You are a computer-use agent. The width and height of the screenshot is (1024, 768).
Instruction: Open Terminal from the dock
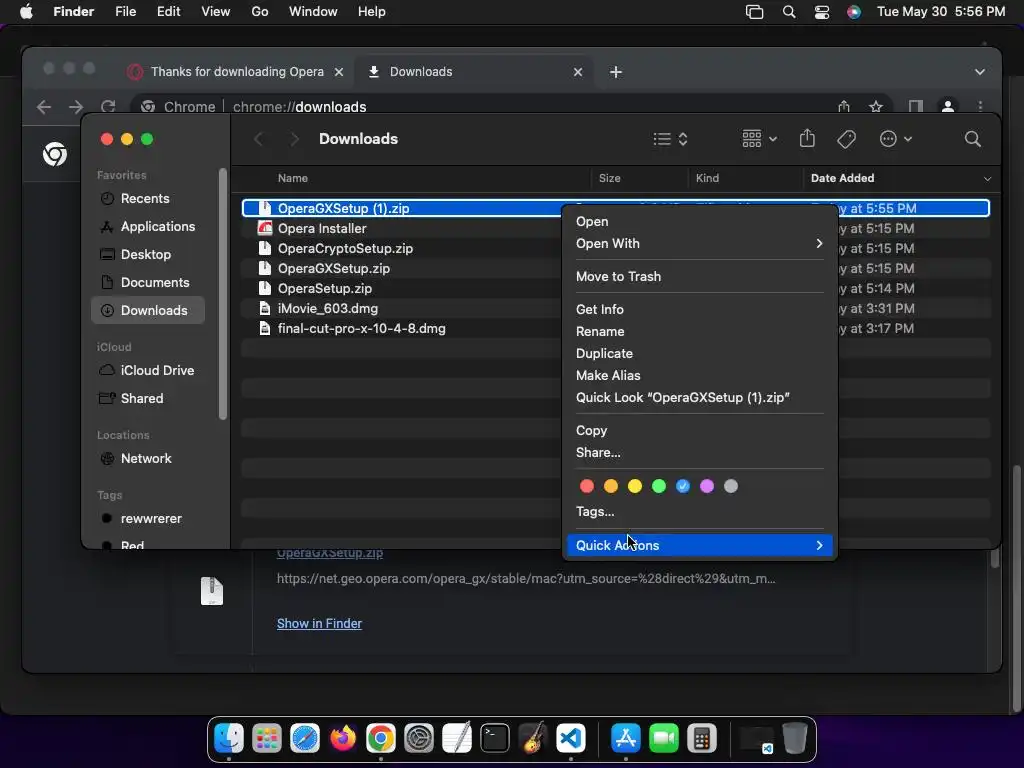(x=494, y=739)
